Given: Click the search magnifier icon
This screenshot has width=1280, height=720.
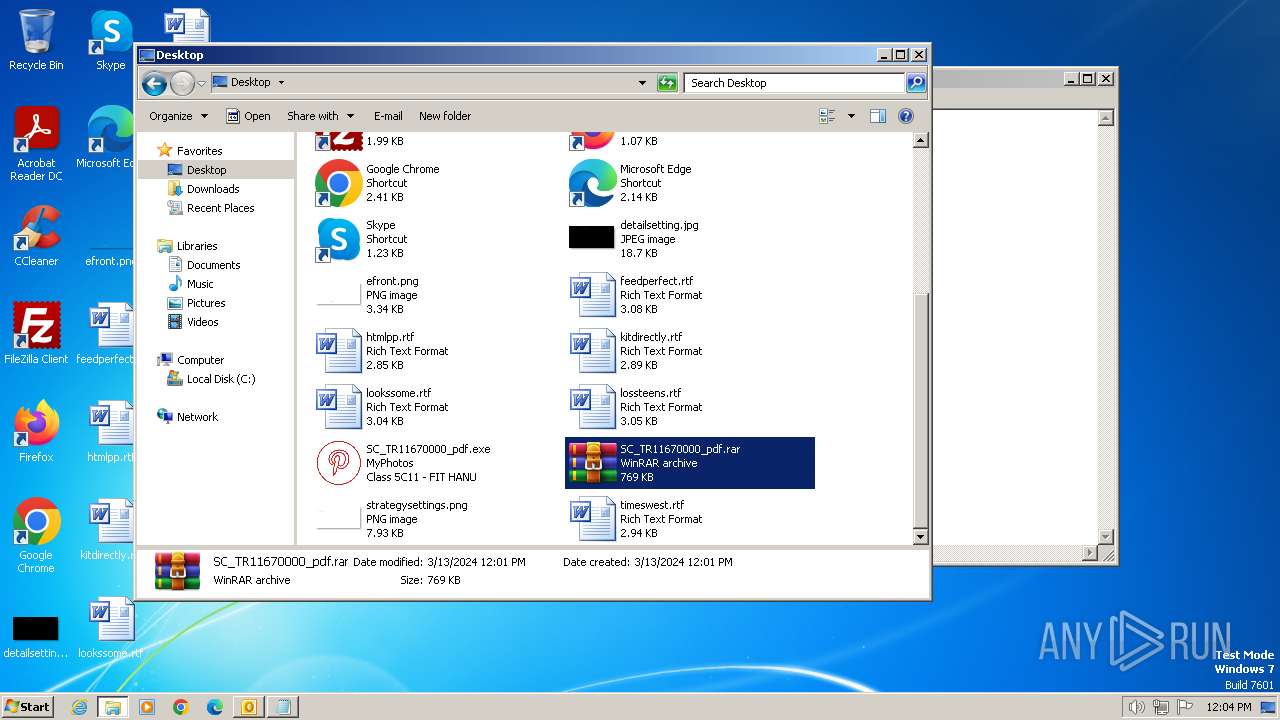Looking at the screenshot, I should 916,83.
